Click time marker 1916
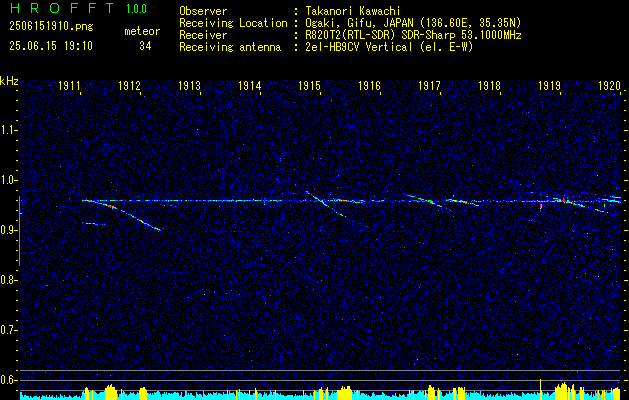Image resolution: width=629 pixels, height=400 pixels. 369,85
